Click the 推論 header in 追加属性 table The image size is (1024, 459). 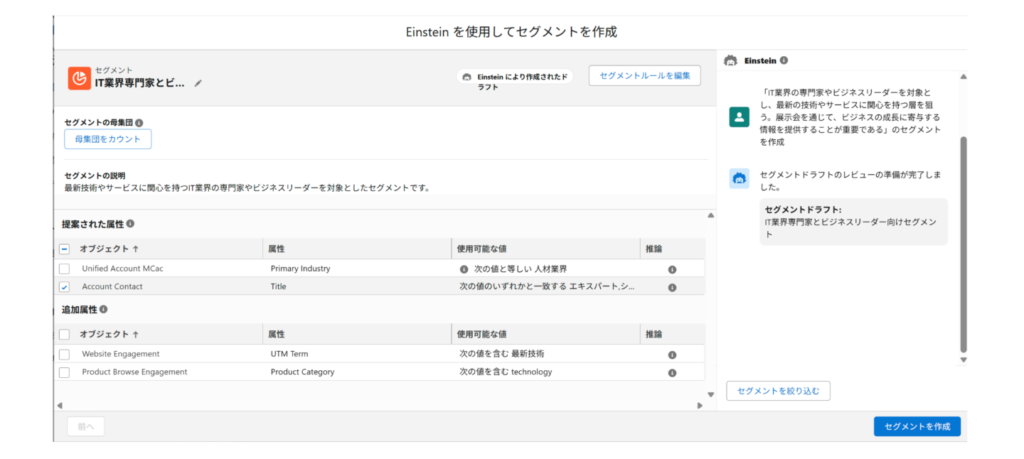click(x=654, y=334)
